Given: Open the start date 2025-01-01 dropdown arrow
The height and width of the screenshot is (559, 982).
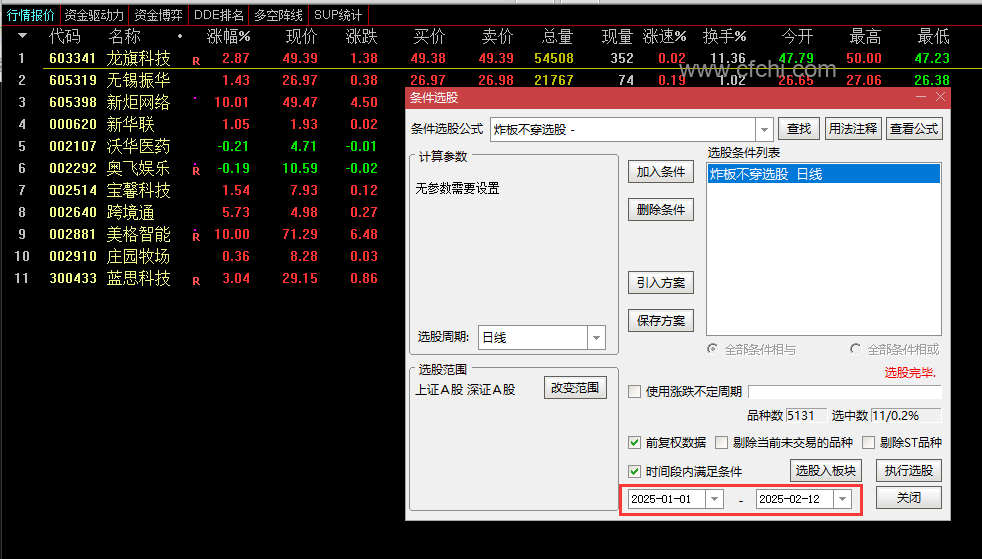Looking at the screenshot, I should (x=714, y=499).
